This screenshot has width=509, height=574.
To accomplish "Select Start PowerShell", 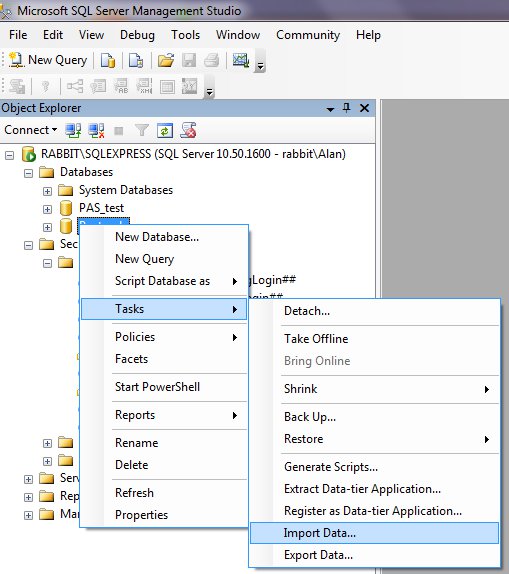I will [164, 387].
